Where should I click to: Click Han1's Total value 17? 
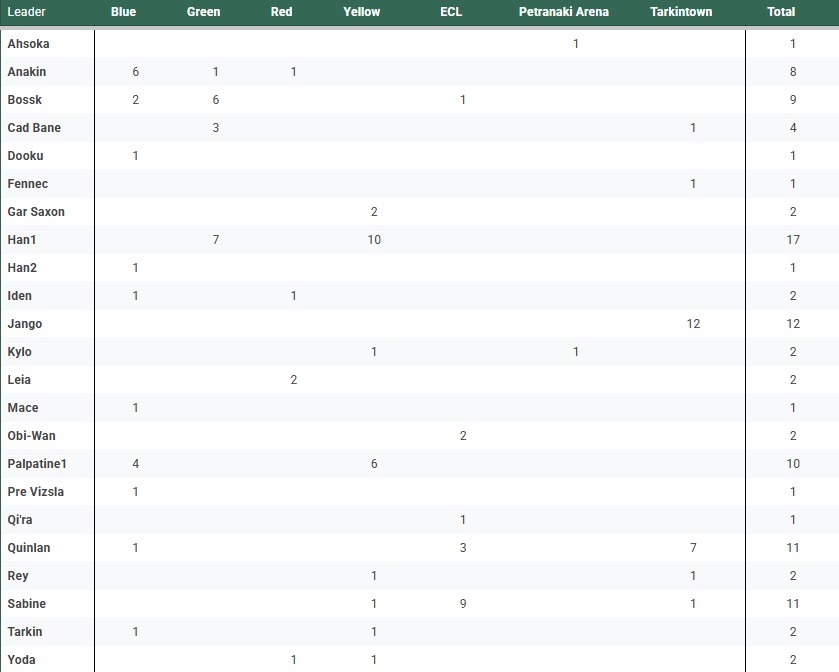click(793, 240)
